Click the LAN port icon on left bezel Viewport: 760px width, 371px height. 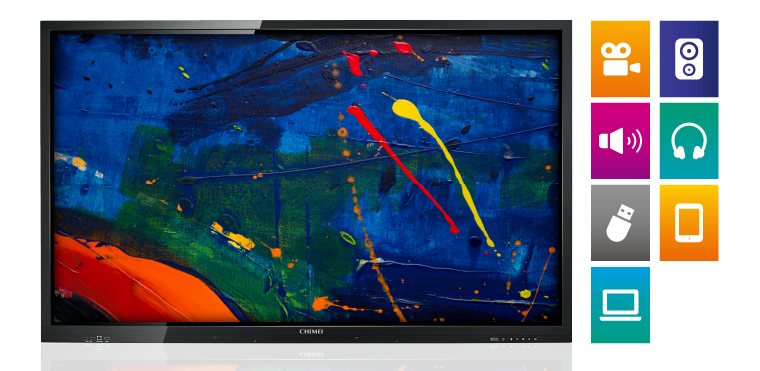coord(99,338)
